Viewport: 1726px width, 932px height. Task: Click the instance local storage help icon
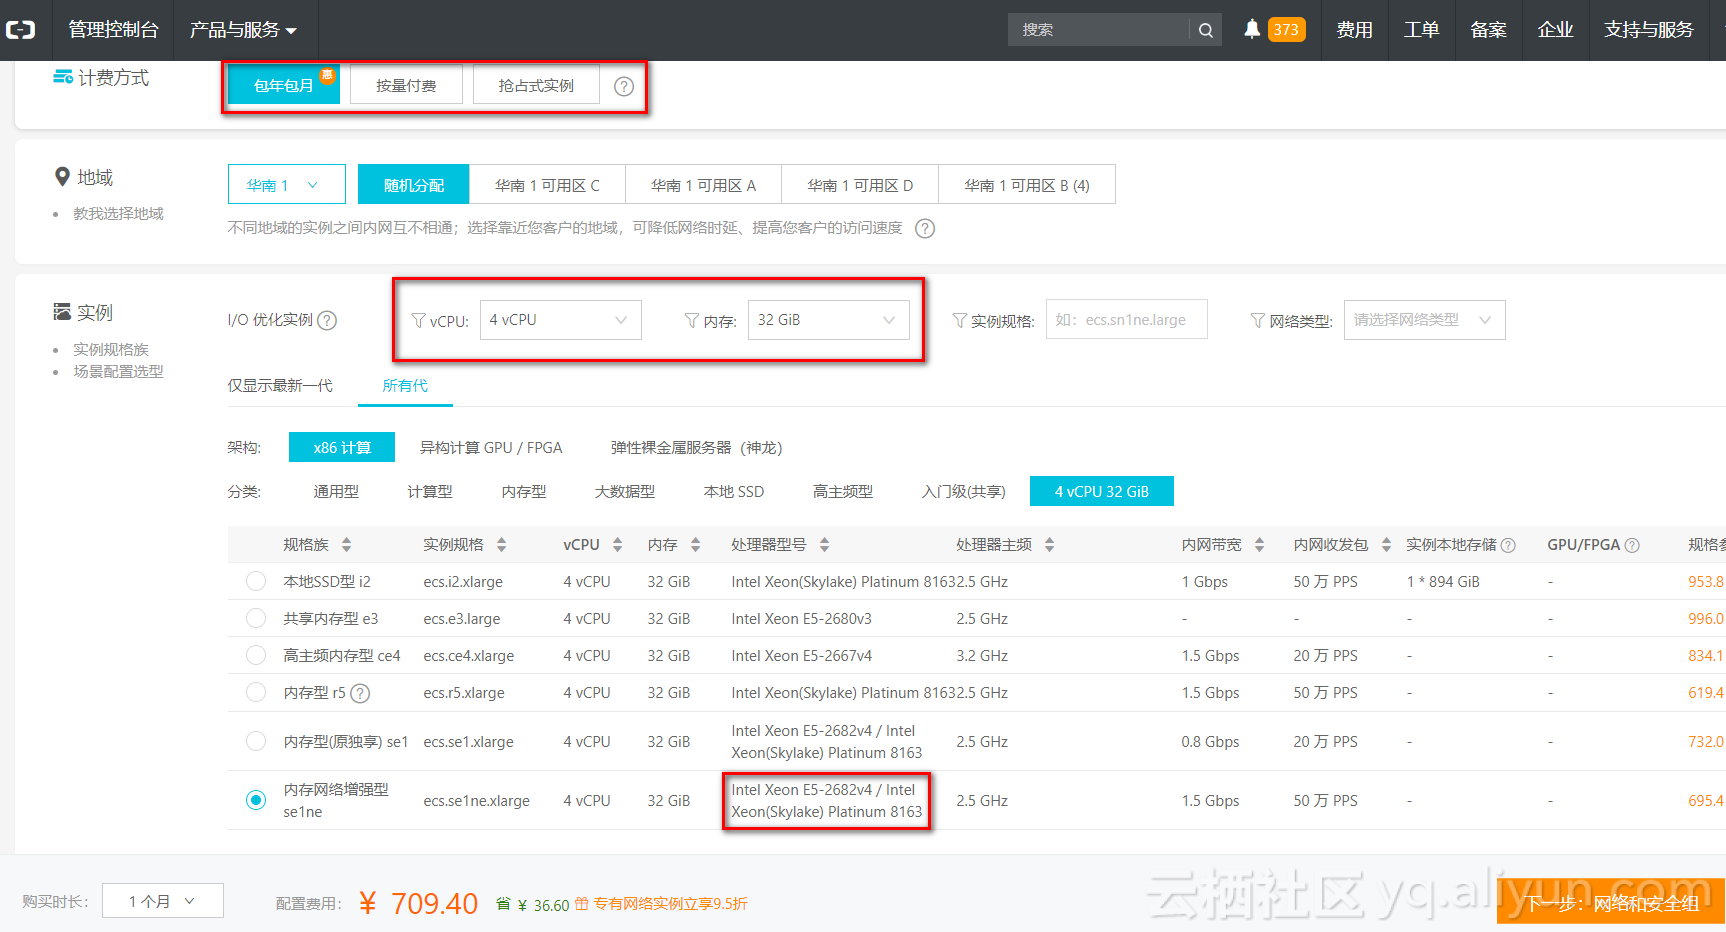tap(1508, 545)
